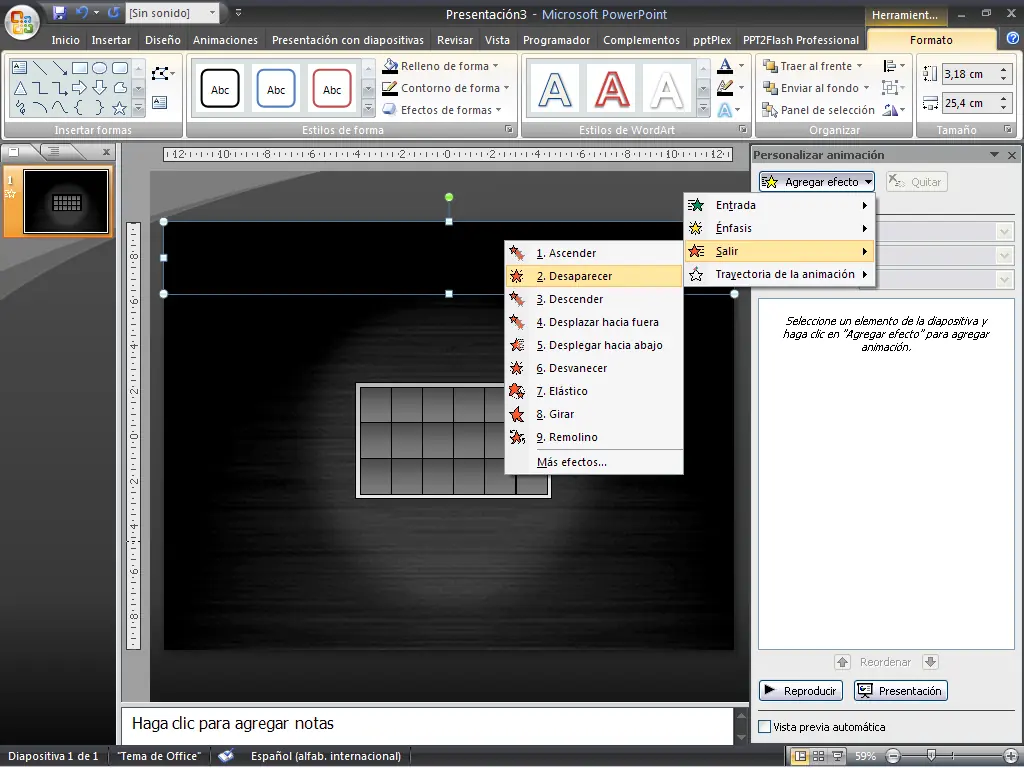Switch to Slide Sorter view in status bar

click(x=818, y=756)
